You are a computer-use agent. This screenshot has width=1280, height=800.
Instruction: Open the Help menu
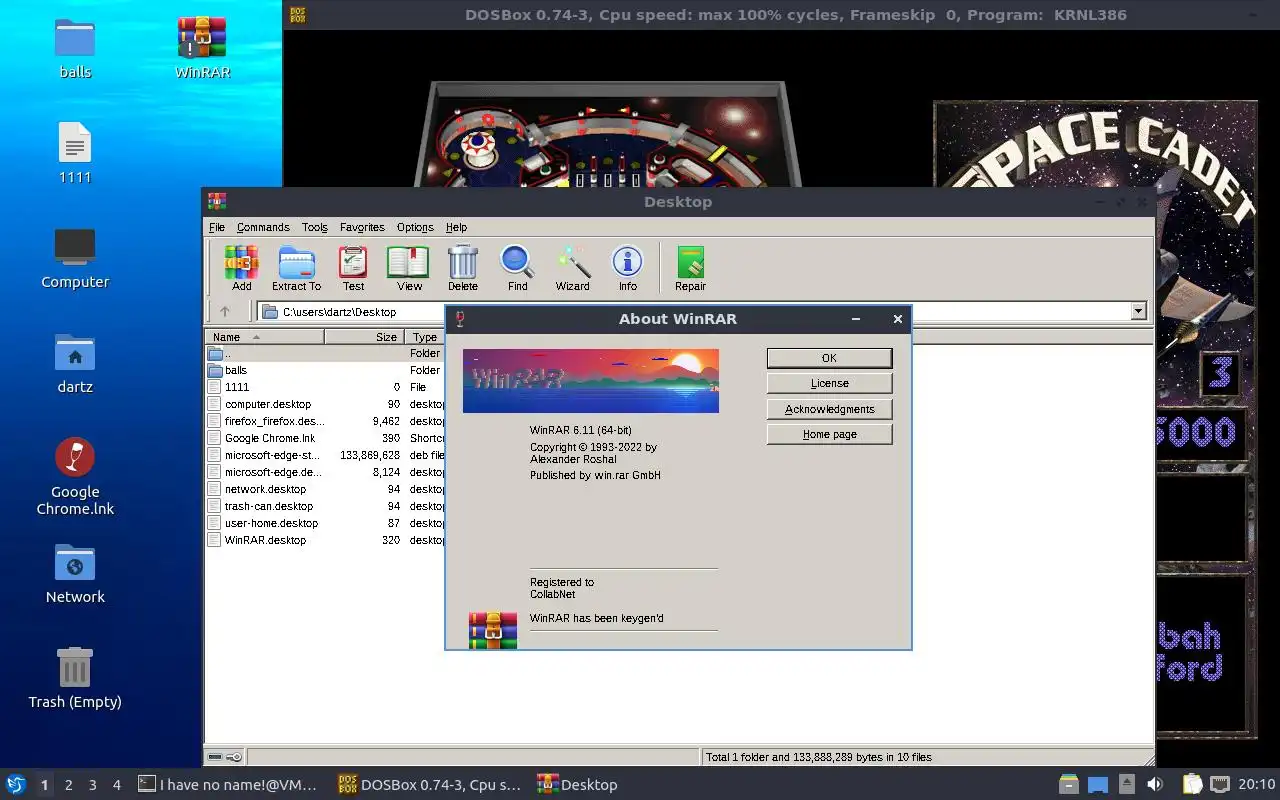(x=456, y=227)
